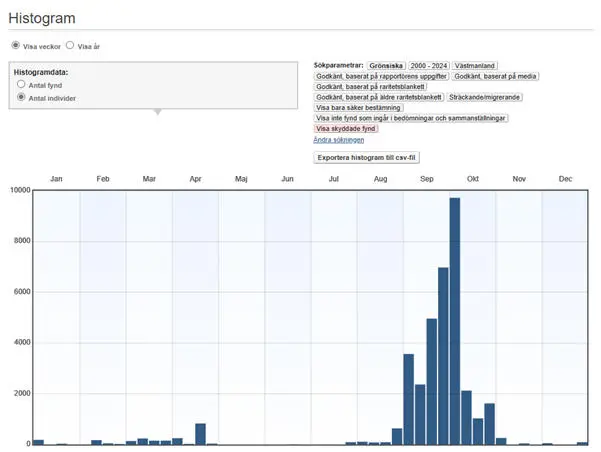Select the 'Visa veckor' radio button
The height and width of the screenshot is (452, 601).
tap(15, 46)
